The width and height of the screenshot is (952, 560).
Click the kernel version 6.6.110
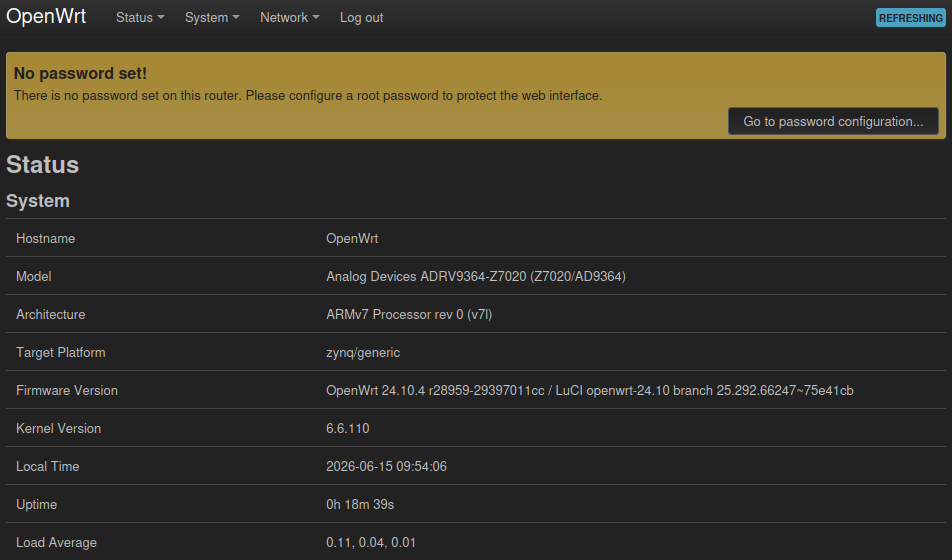tap(348, 429)
